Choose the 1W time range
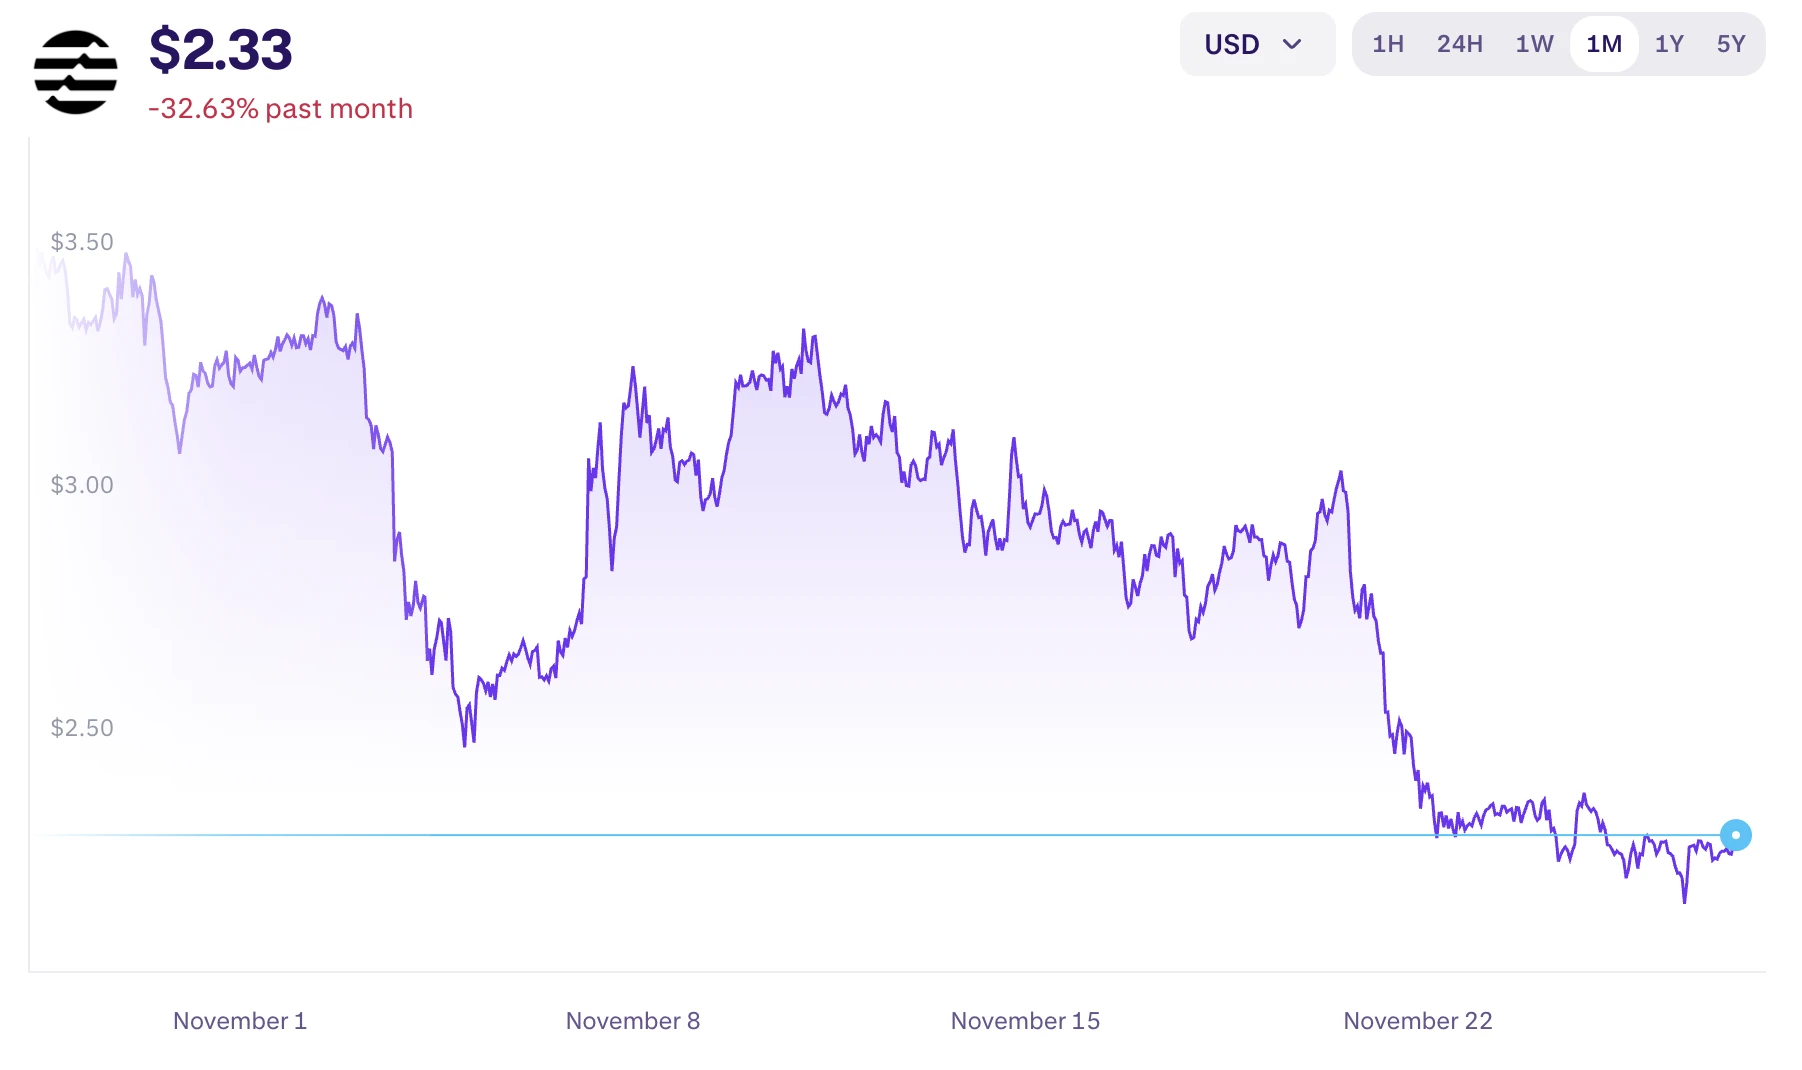1802x1070 pixels. click(1534, 44)
